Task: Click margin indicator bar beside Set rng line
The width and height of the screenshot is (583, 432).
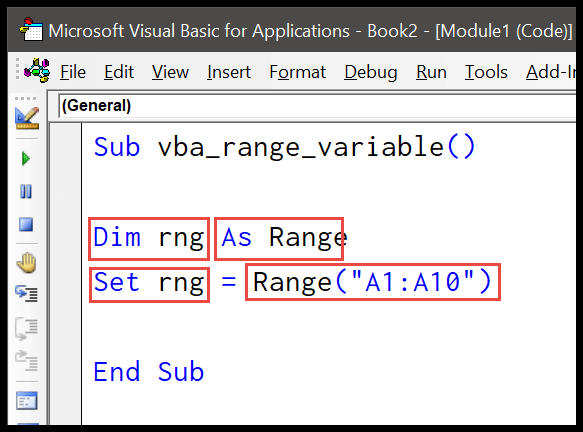Action: click(66, 282)
